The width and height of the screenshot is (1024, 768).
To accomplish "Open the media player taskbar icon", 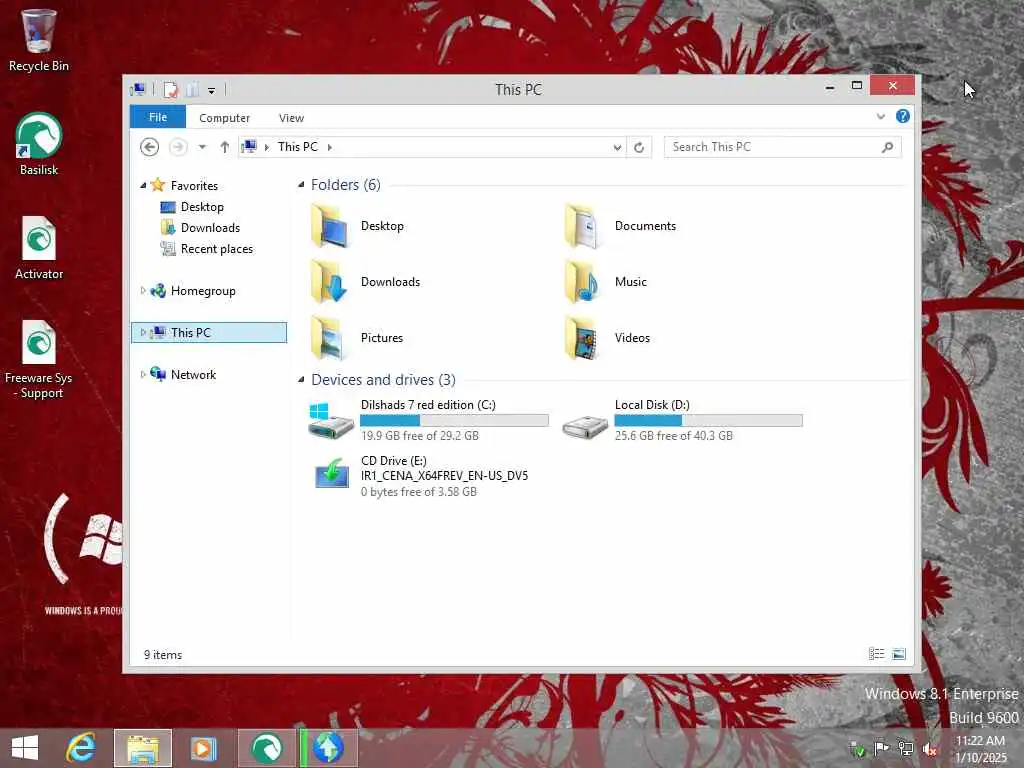I will click(x=203, y=748).
